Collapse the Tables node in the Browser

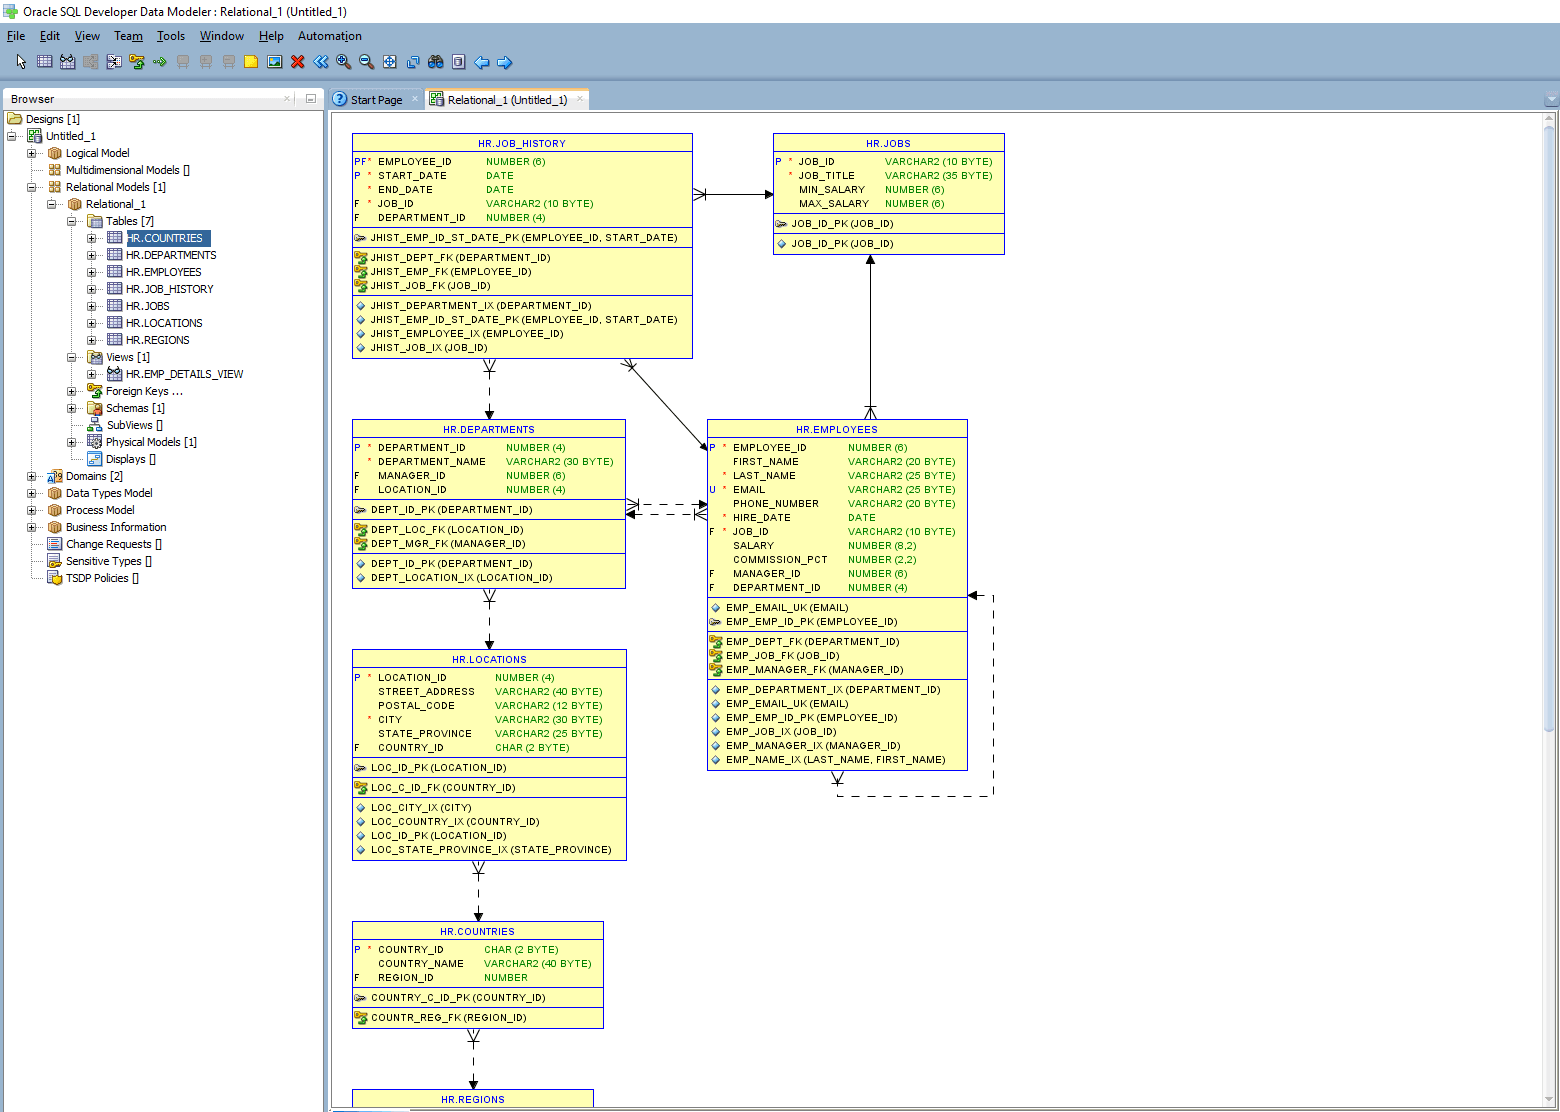click(71, 220)
